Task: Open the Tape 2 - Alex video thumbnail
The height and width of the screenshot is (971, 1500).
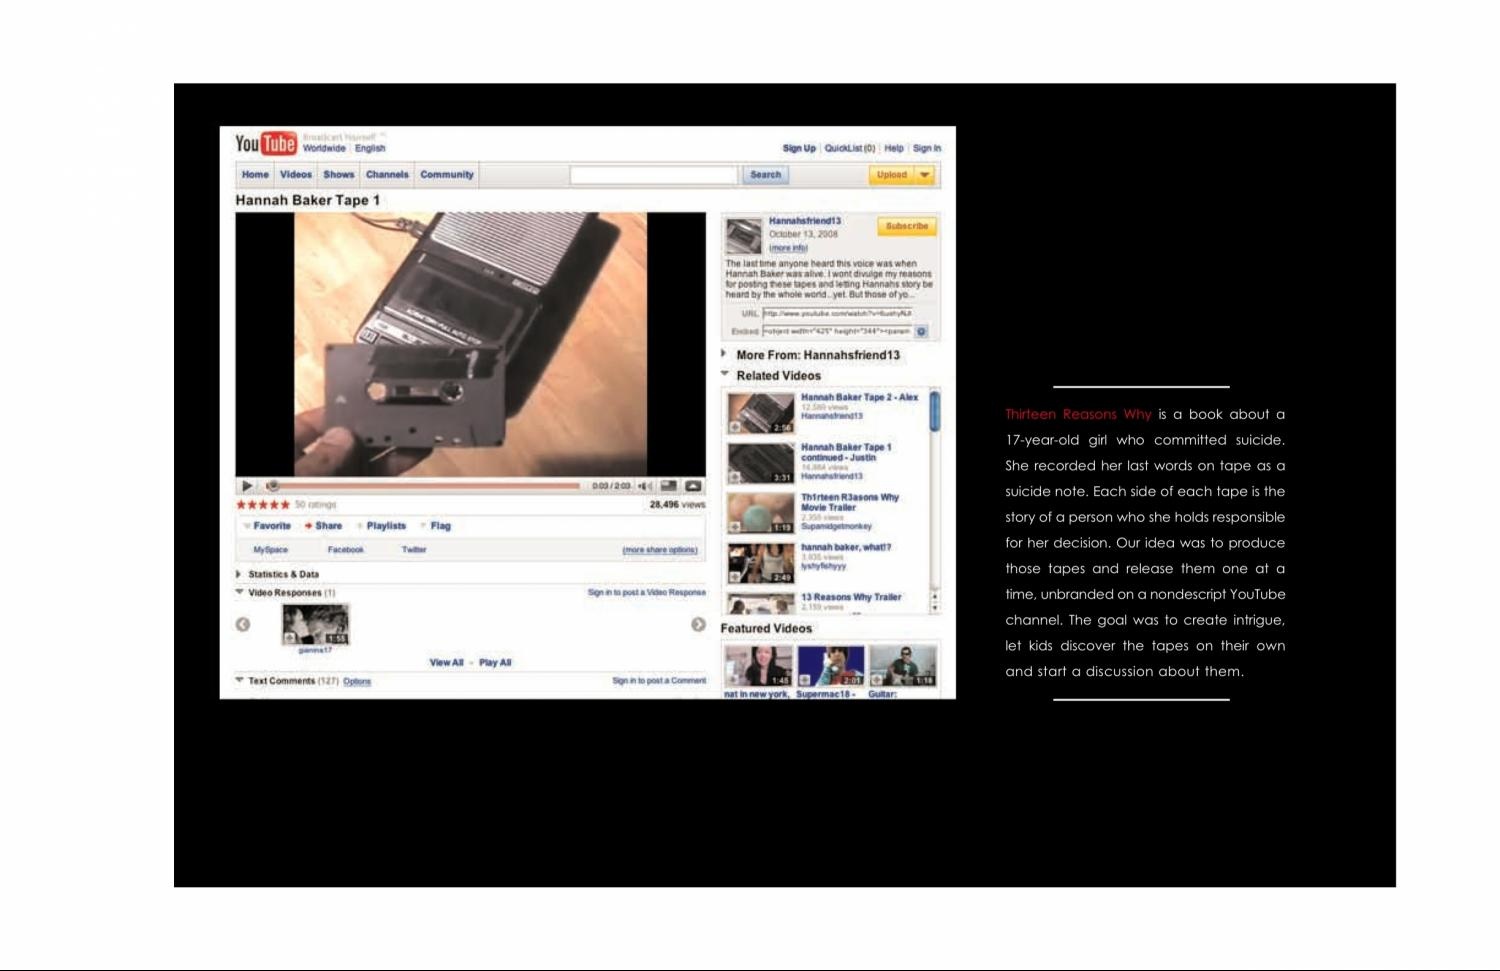Action: point(761,412)
